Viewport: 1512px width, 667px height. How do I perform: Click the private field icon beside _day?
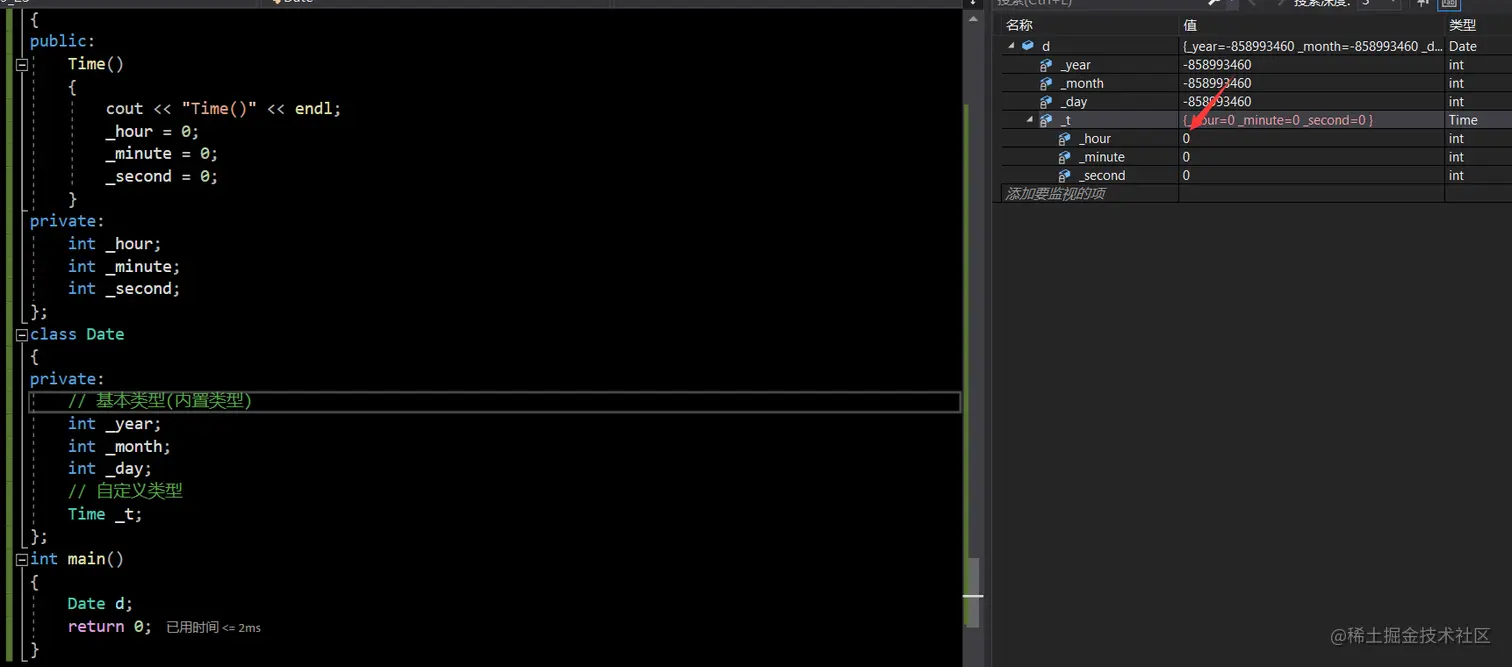pyautogui.click(x=1046, y=102)
